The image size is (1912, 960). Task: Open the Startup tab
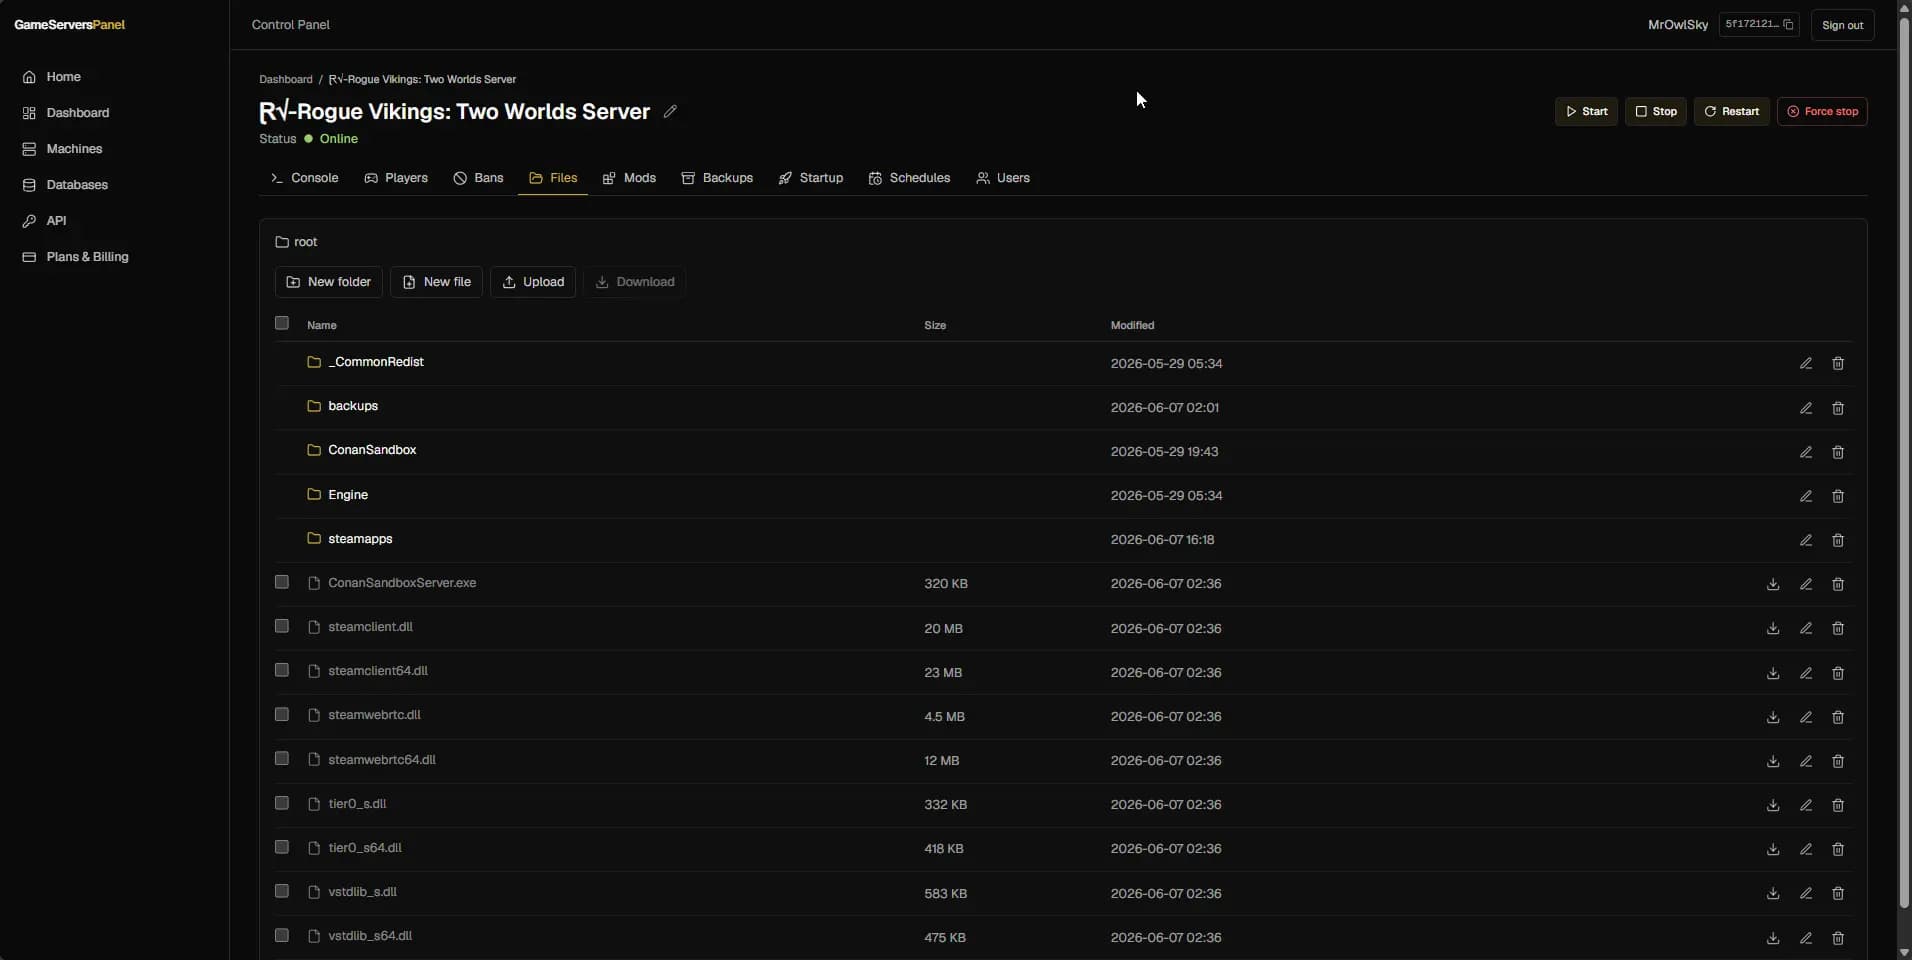click(x=811, y=178)
